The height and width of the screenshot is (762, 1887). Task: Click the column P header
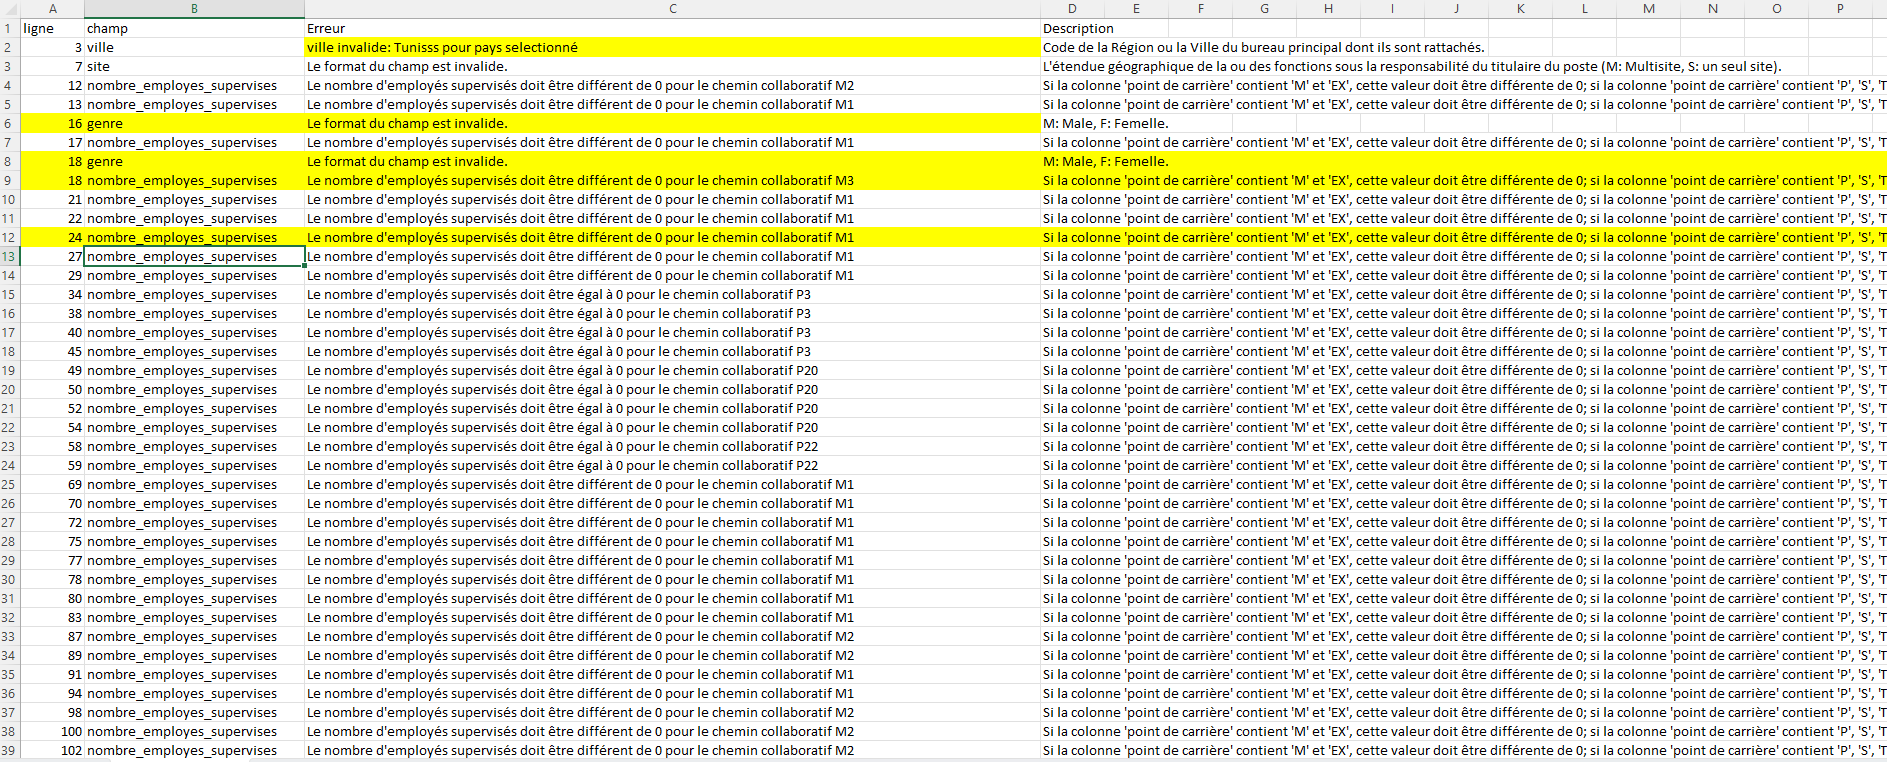[1840, 9]
